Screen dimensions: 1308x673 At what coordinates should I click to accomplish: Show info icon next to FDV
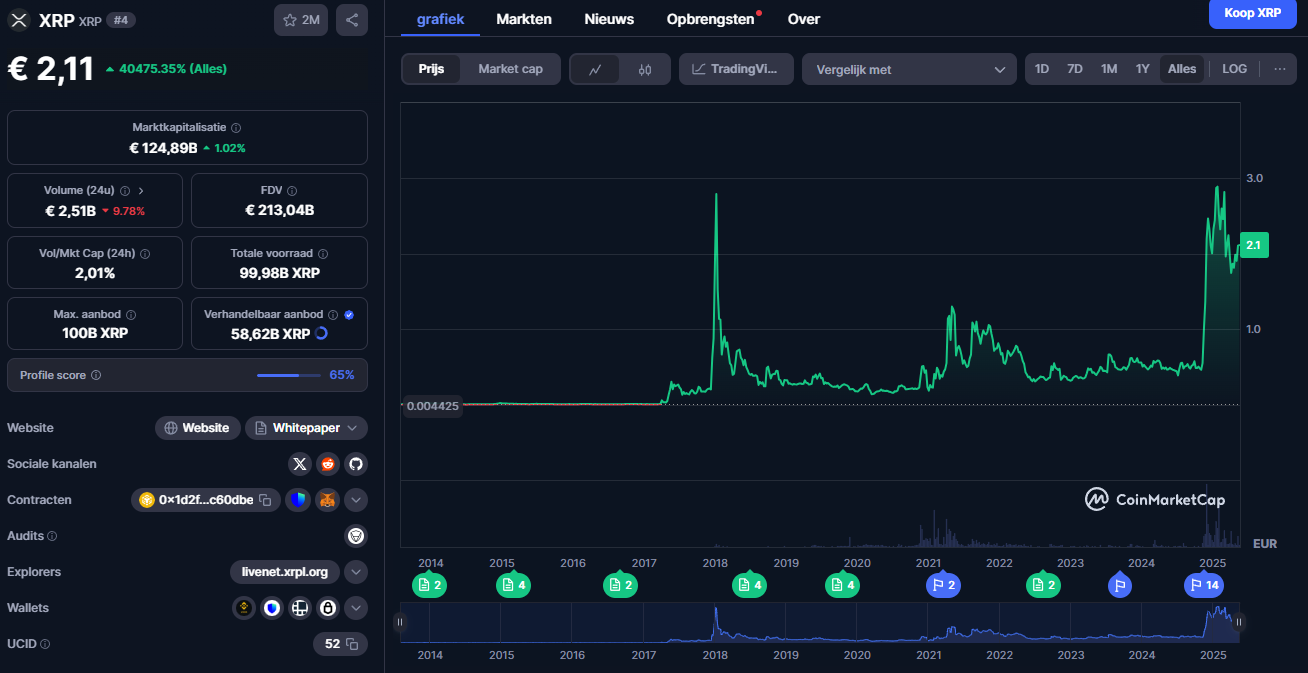292,190
